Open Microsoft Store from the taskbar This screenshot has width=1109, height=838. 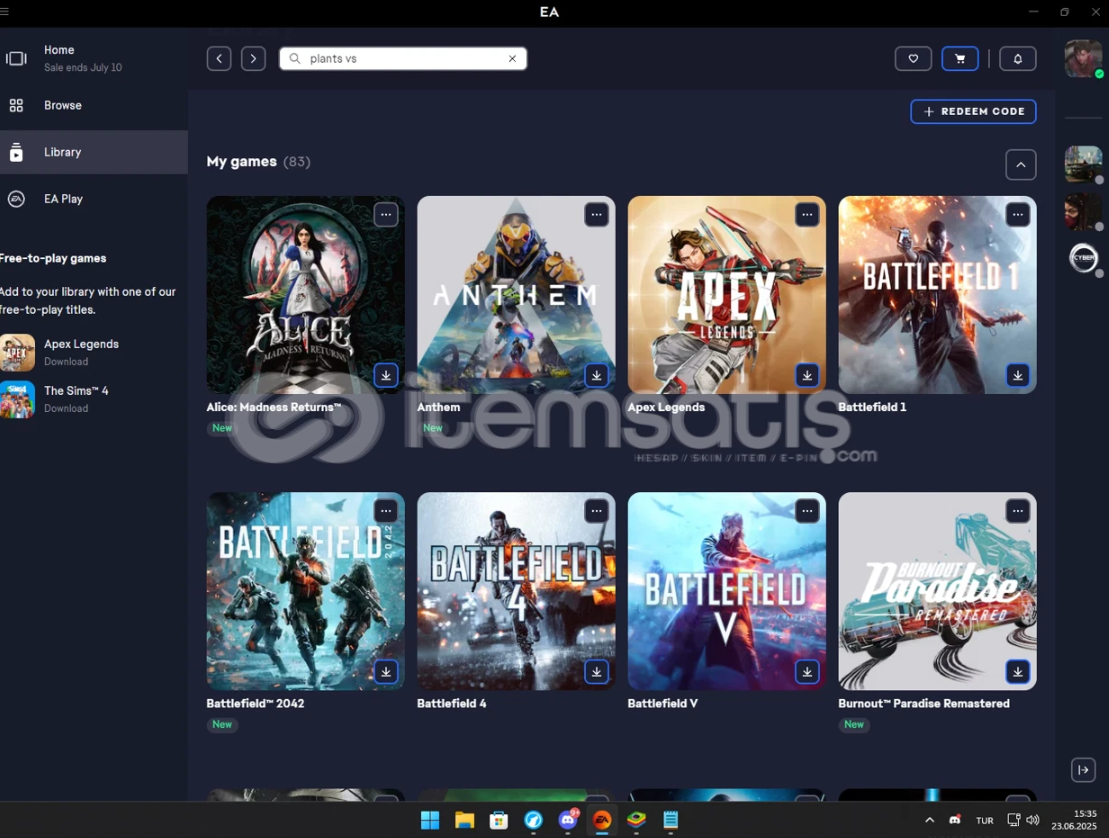(x=499, y=820)
